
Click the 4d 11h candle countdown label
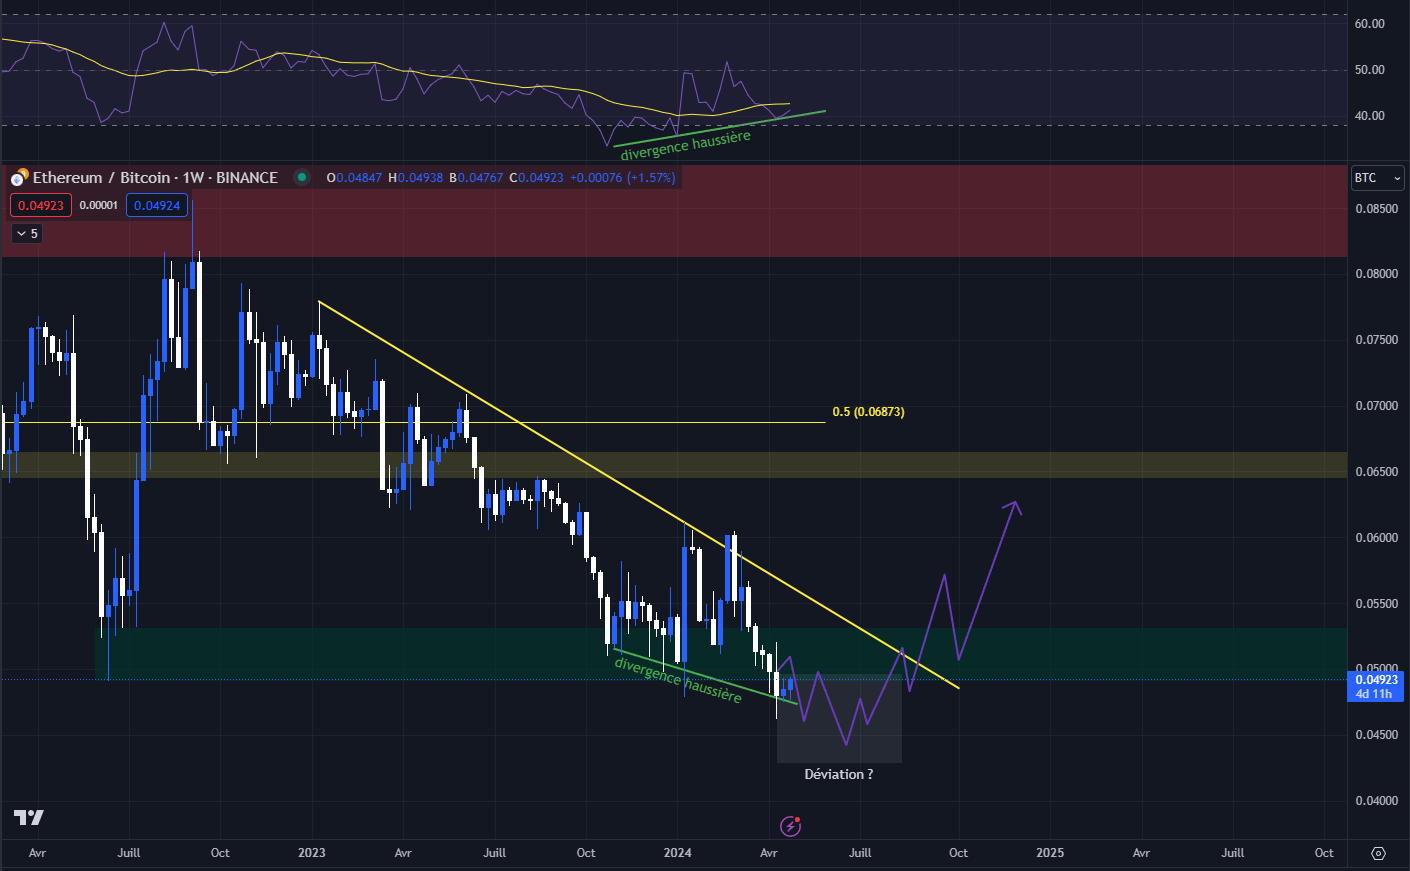[1375, 692]
